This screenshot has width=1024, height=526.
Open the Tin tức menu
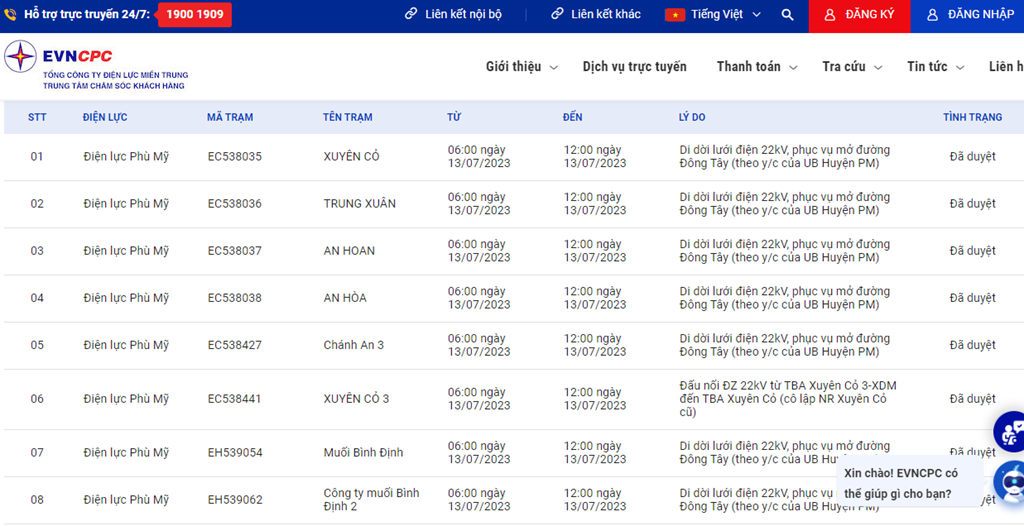[936, 67]
